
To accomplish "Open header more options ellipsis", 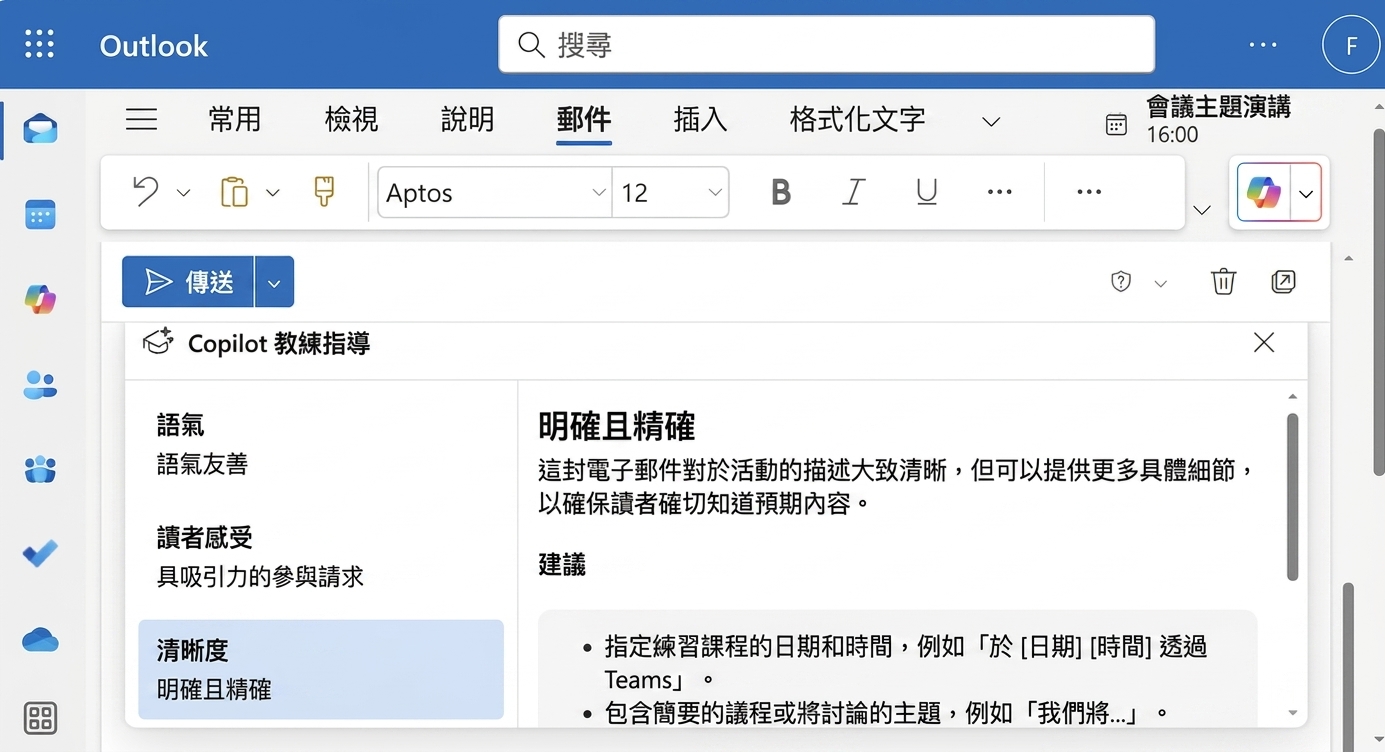I will pyautogui.click(x=1263, y=45).
